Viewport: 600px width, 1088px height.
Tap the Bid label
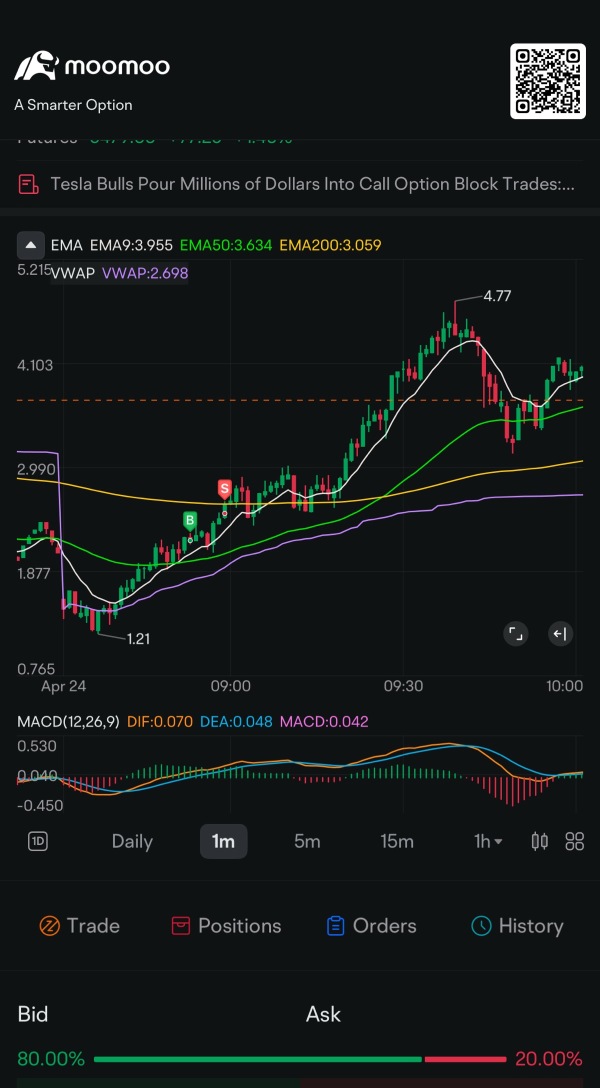pyautogui.click(x=33, y=1014)
